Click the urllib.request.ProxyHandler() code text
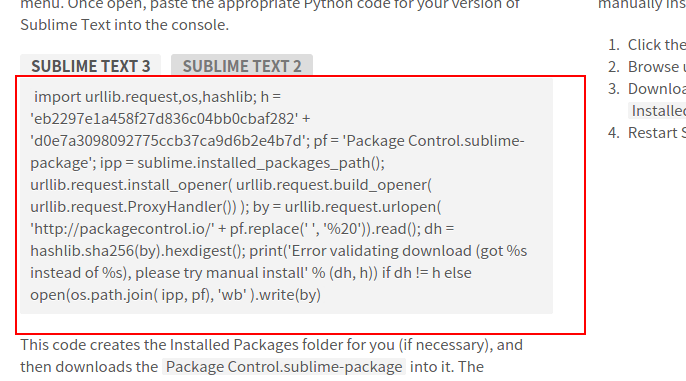Image resolution: width=686 pixels, height=381 pixels. coord(133,206)
